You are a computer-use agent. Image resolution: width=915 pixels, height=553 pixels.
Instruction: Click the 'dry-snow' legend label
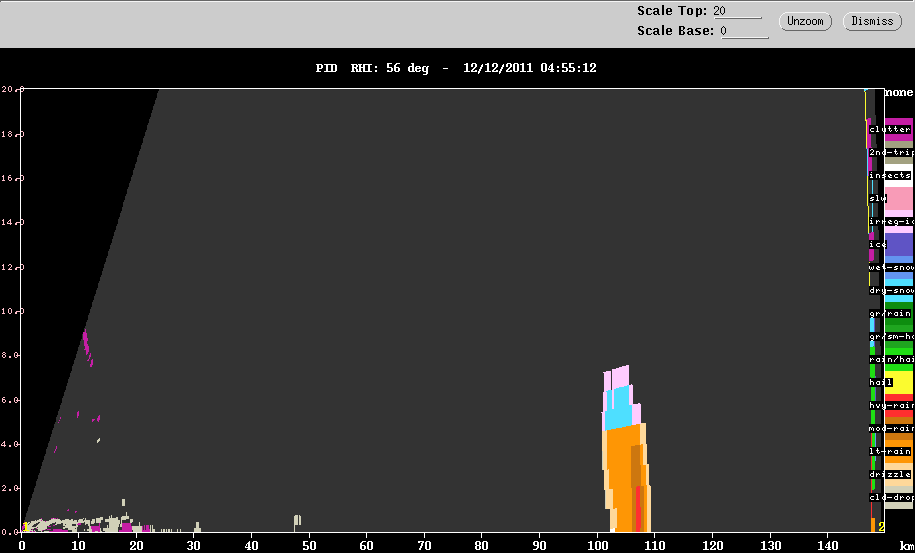pos(891,290)
